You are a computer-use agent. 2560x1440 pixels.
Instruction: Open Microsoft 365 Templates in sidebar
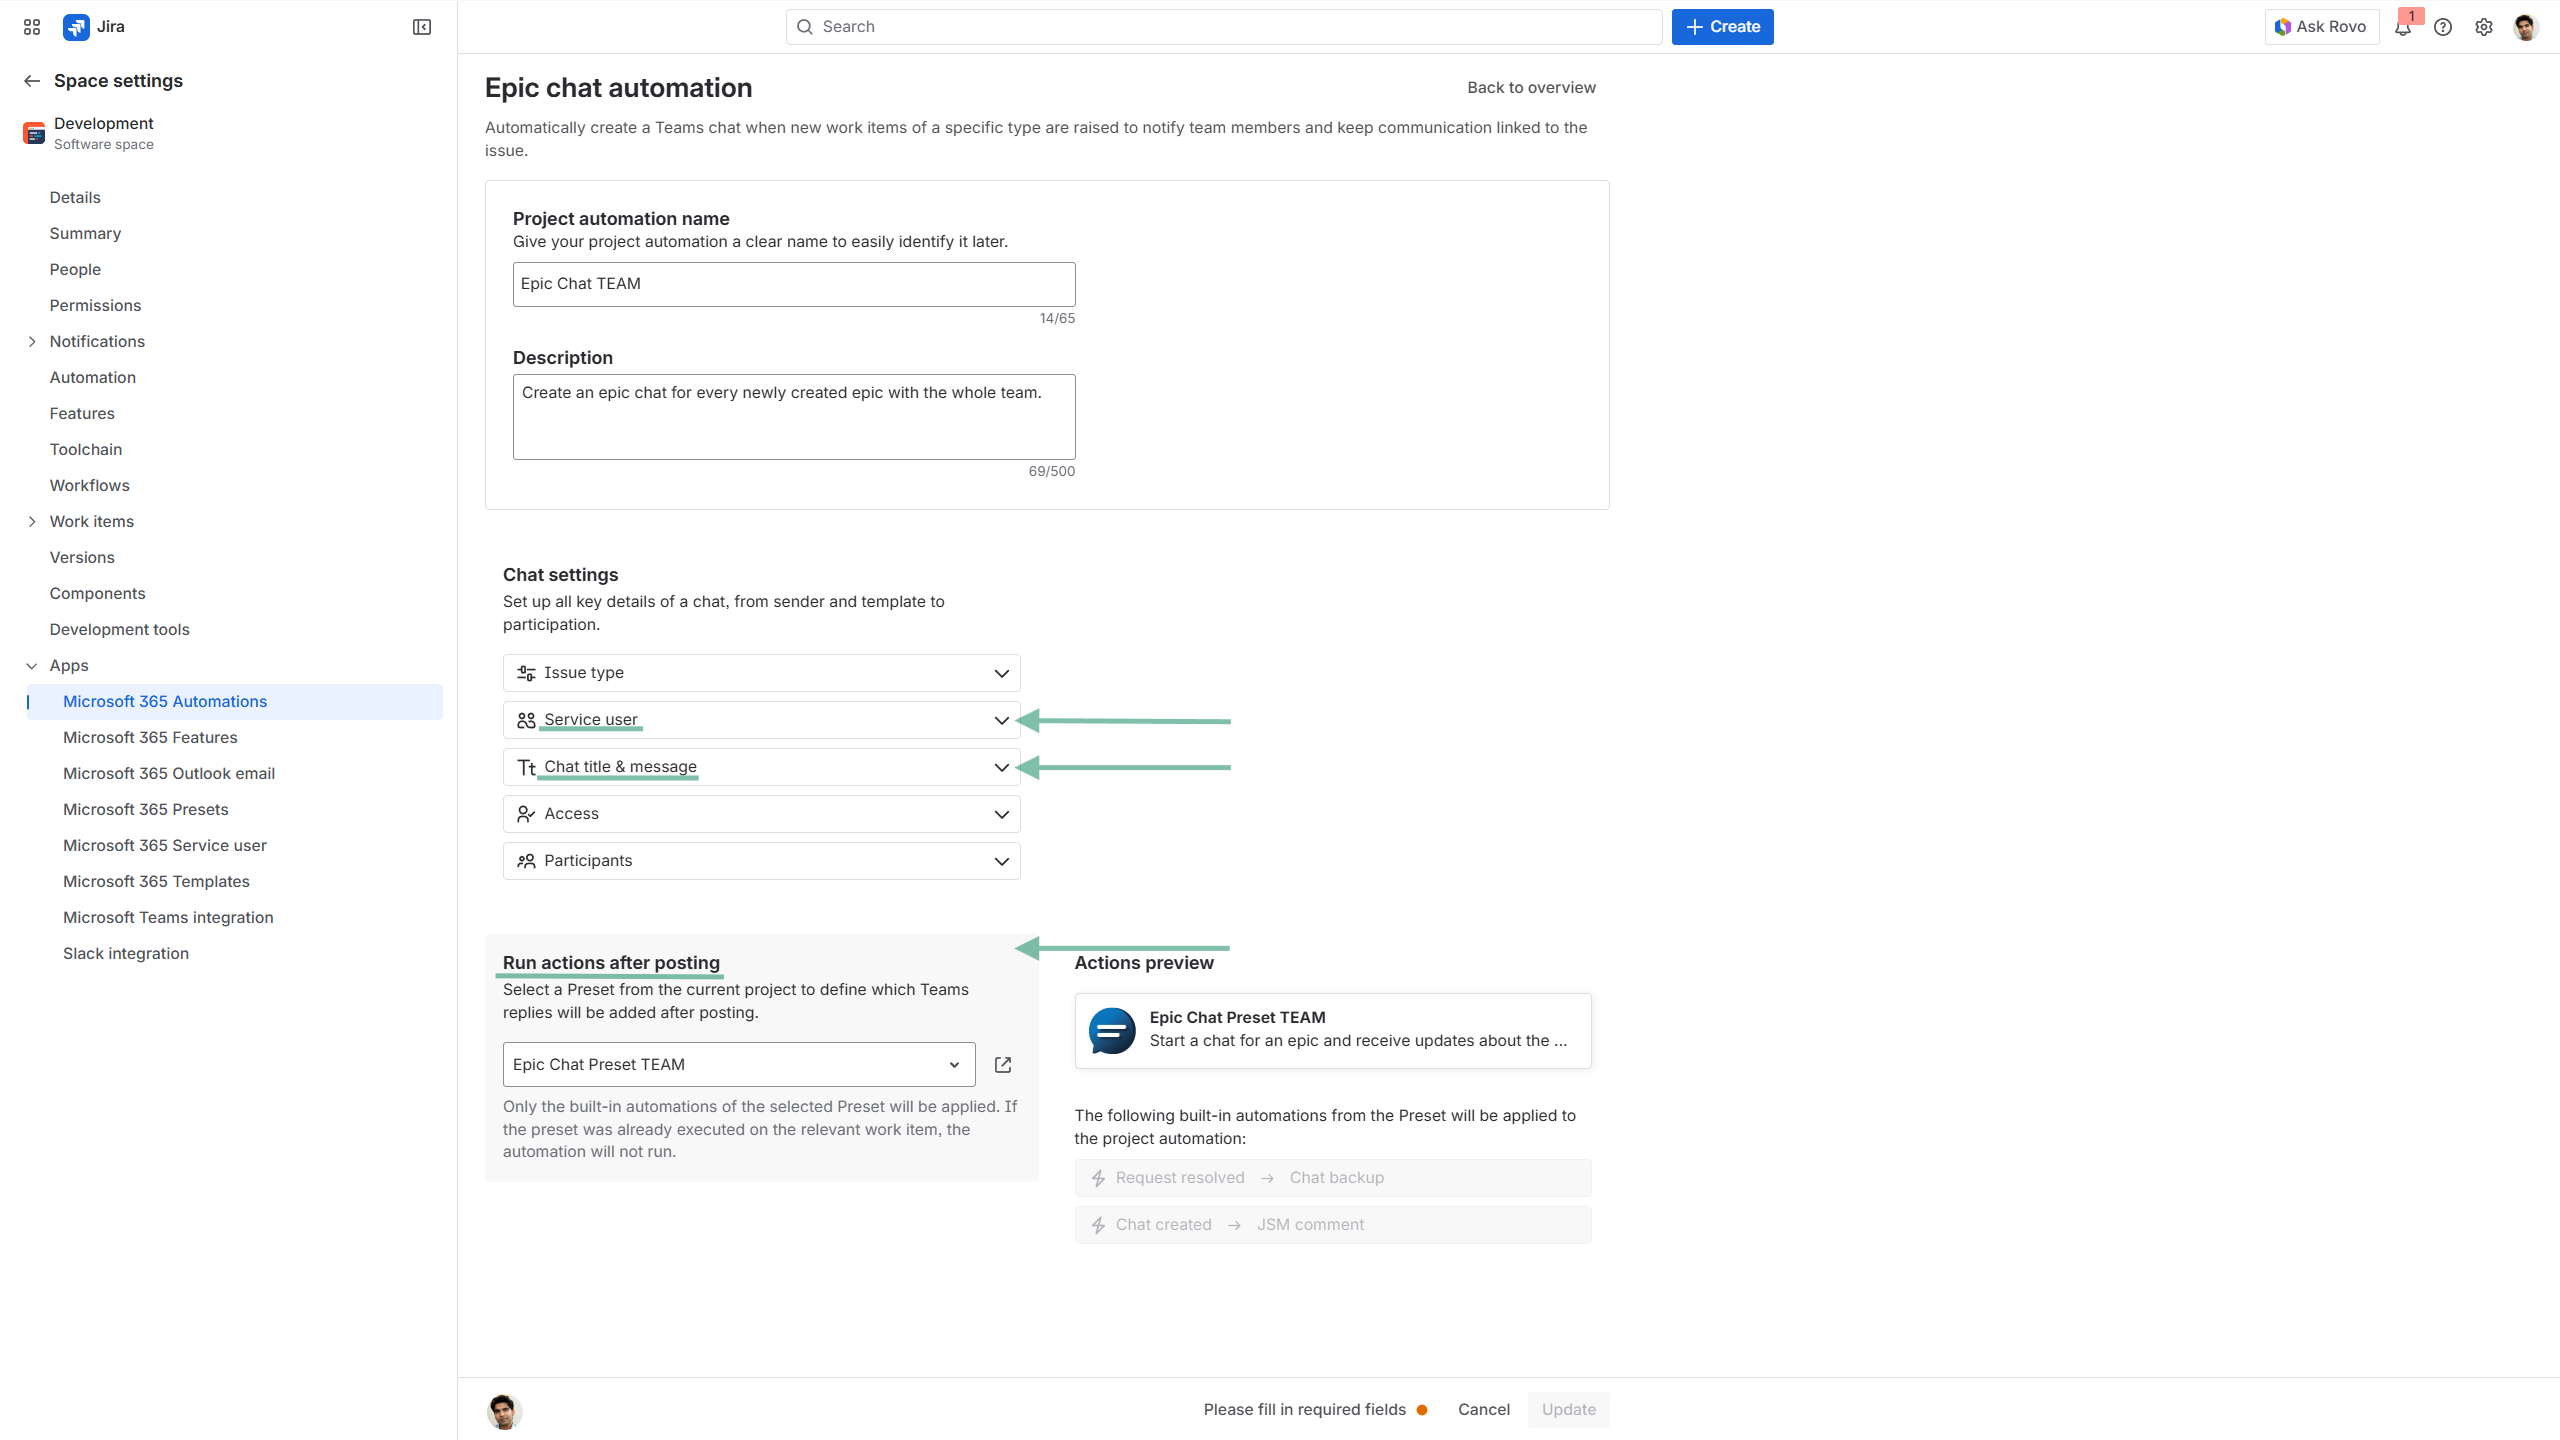coord(156,881)
